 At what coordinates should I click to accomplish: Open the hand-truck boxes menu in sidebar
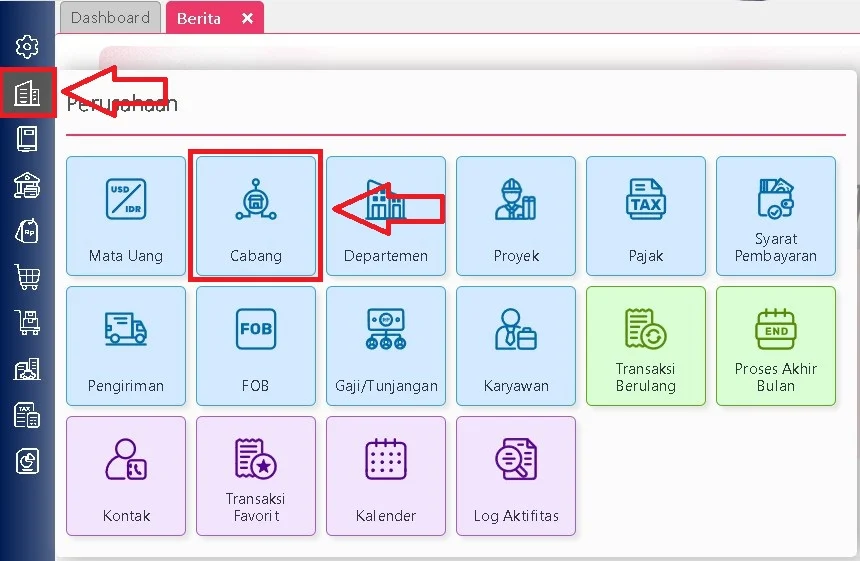coord(27,323)
